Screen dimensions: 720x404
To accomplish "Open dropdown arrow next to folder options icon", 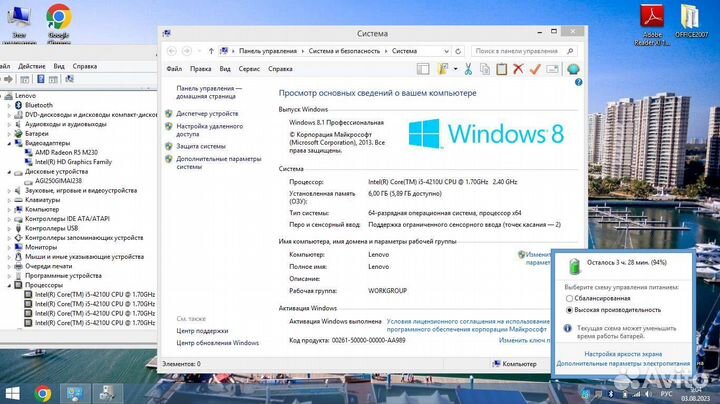I will 456,69.
